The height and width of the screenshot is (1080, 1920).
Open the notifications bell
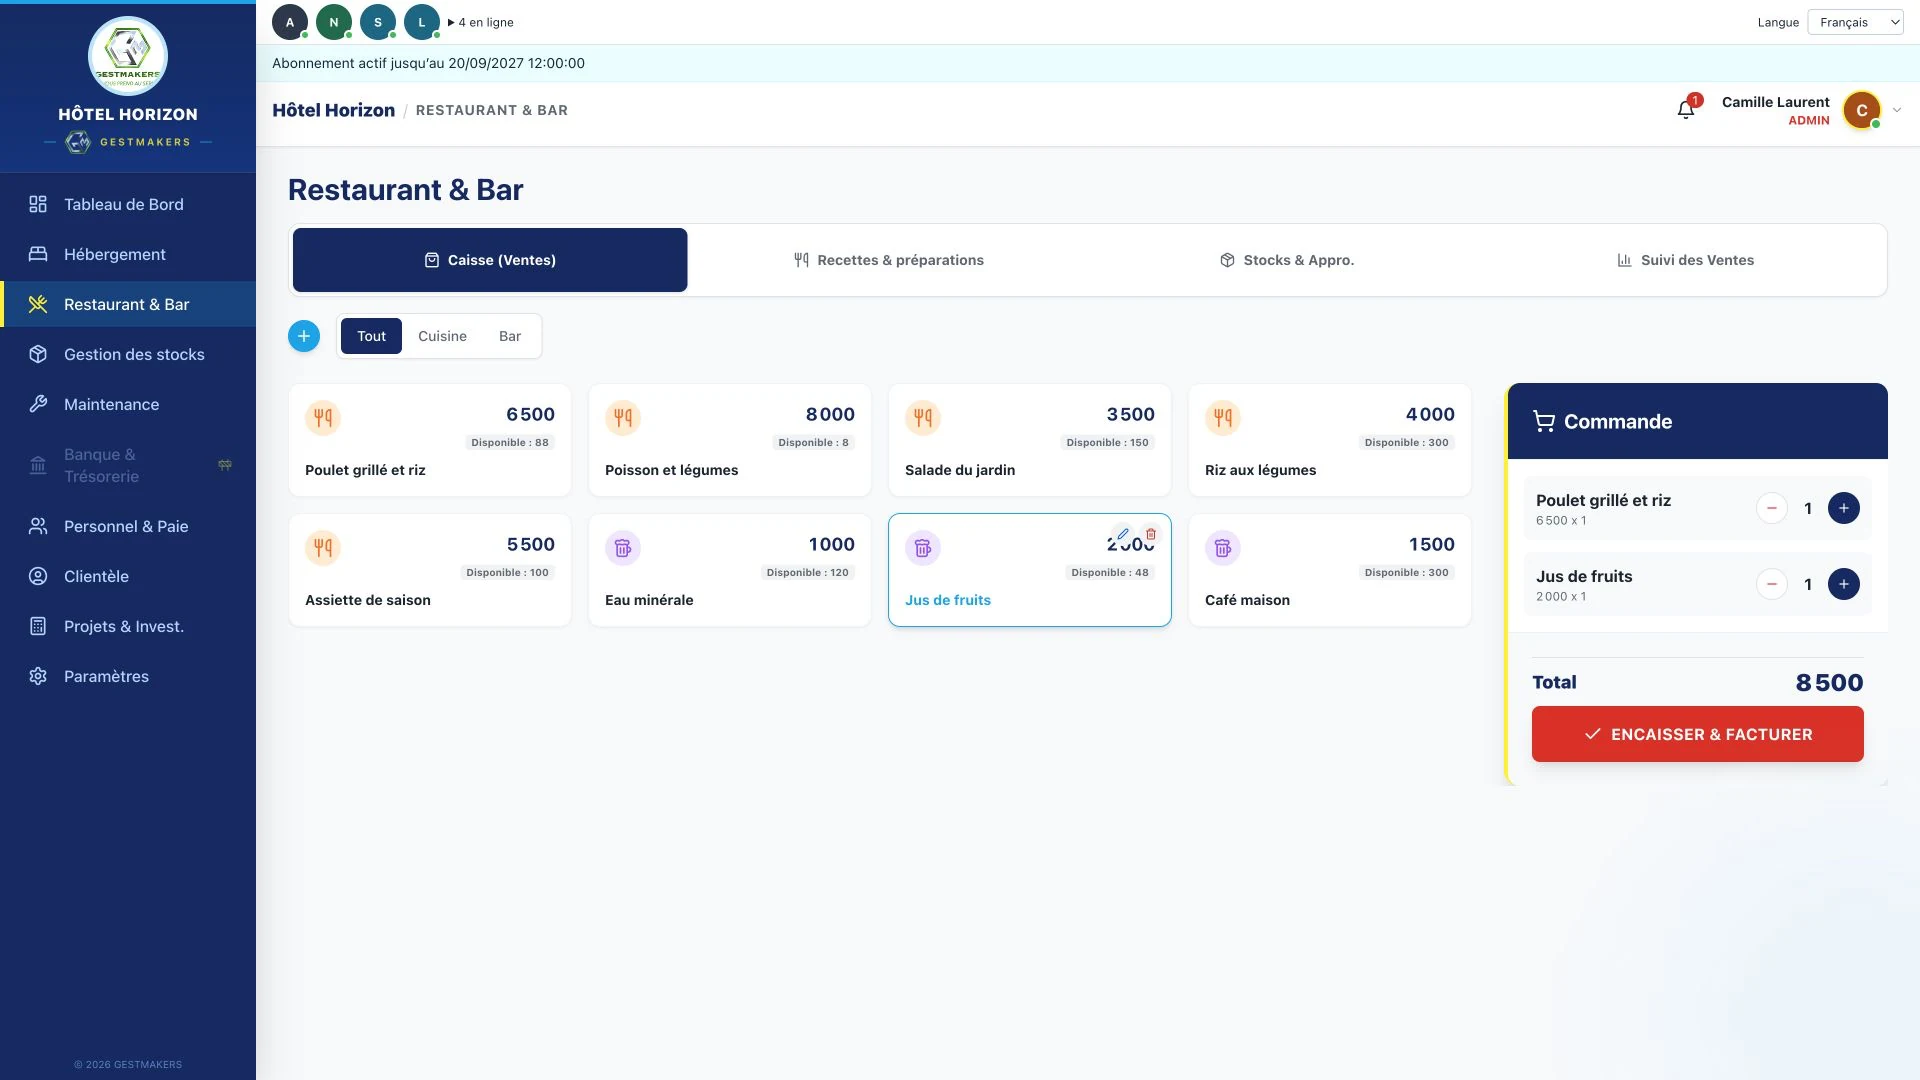click(1686, 110)
